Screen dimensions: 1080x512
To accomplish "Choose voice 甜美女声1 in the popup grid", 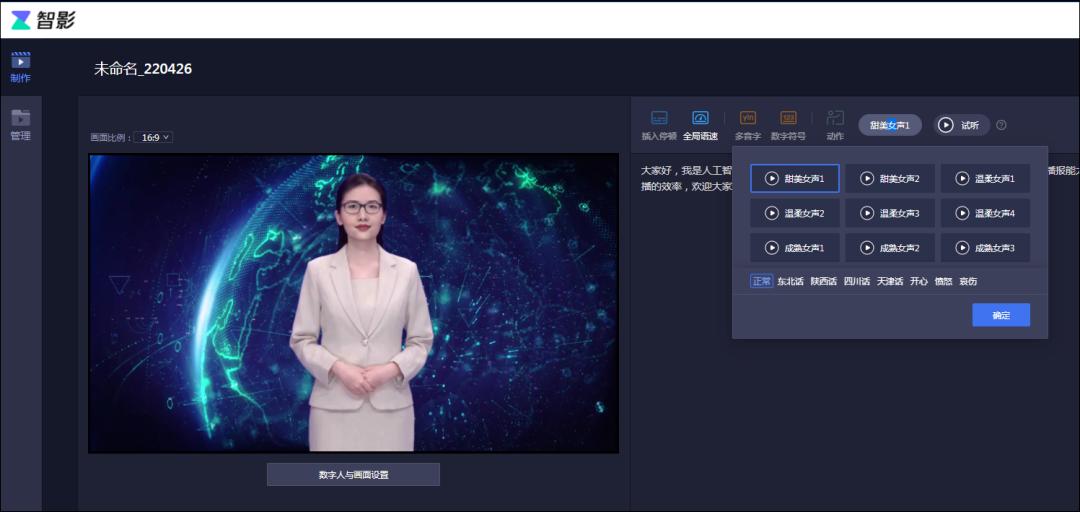I will pos(795,178).
